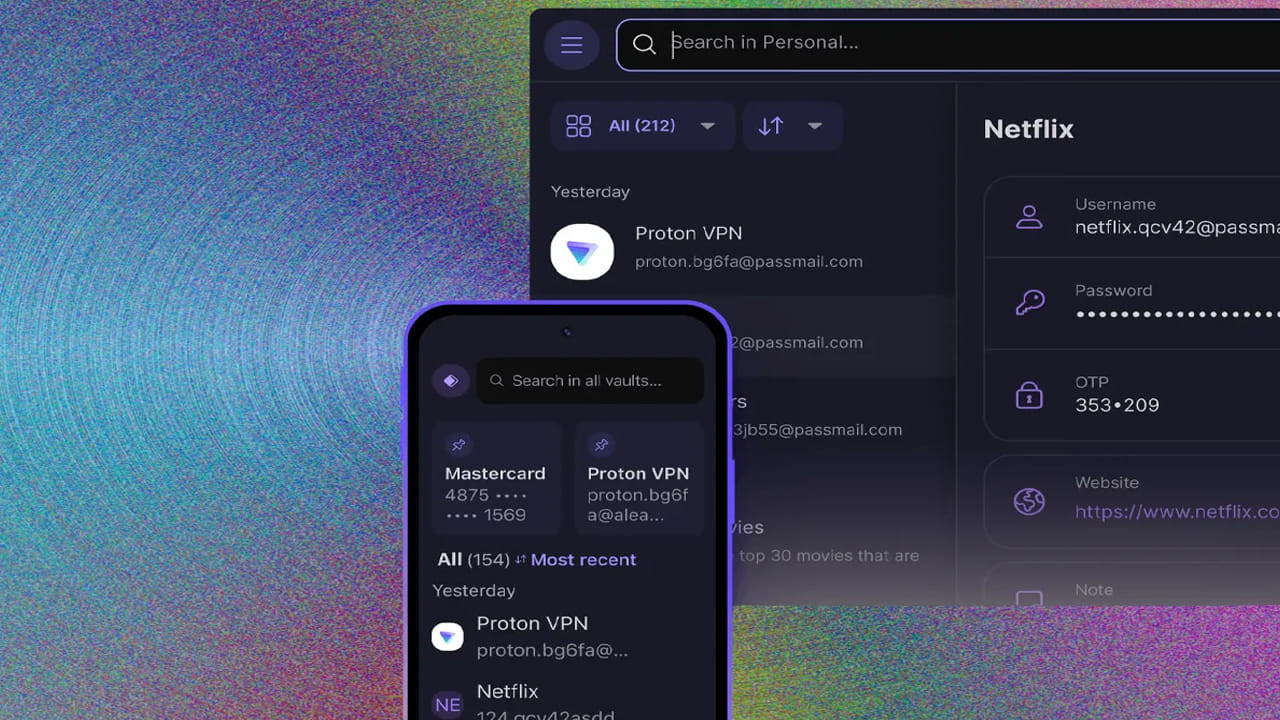Expand the sort order dropdown on desktop
Viewport: 1280px width, 720px height.
click(x=792, y=126)
